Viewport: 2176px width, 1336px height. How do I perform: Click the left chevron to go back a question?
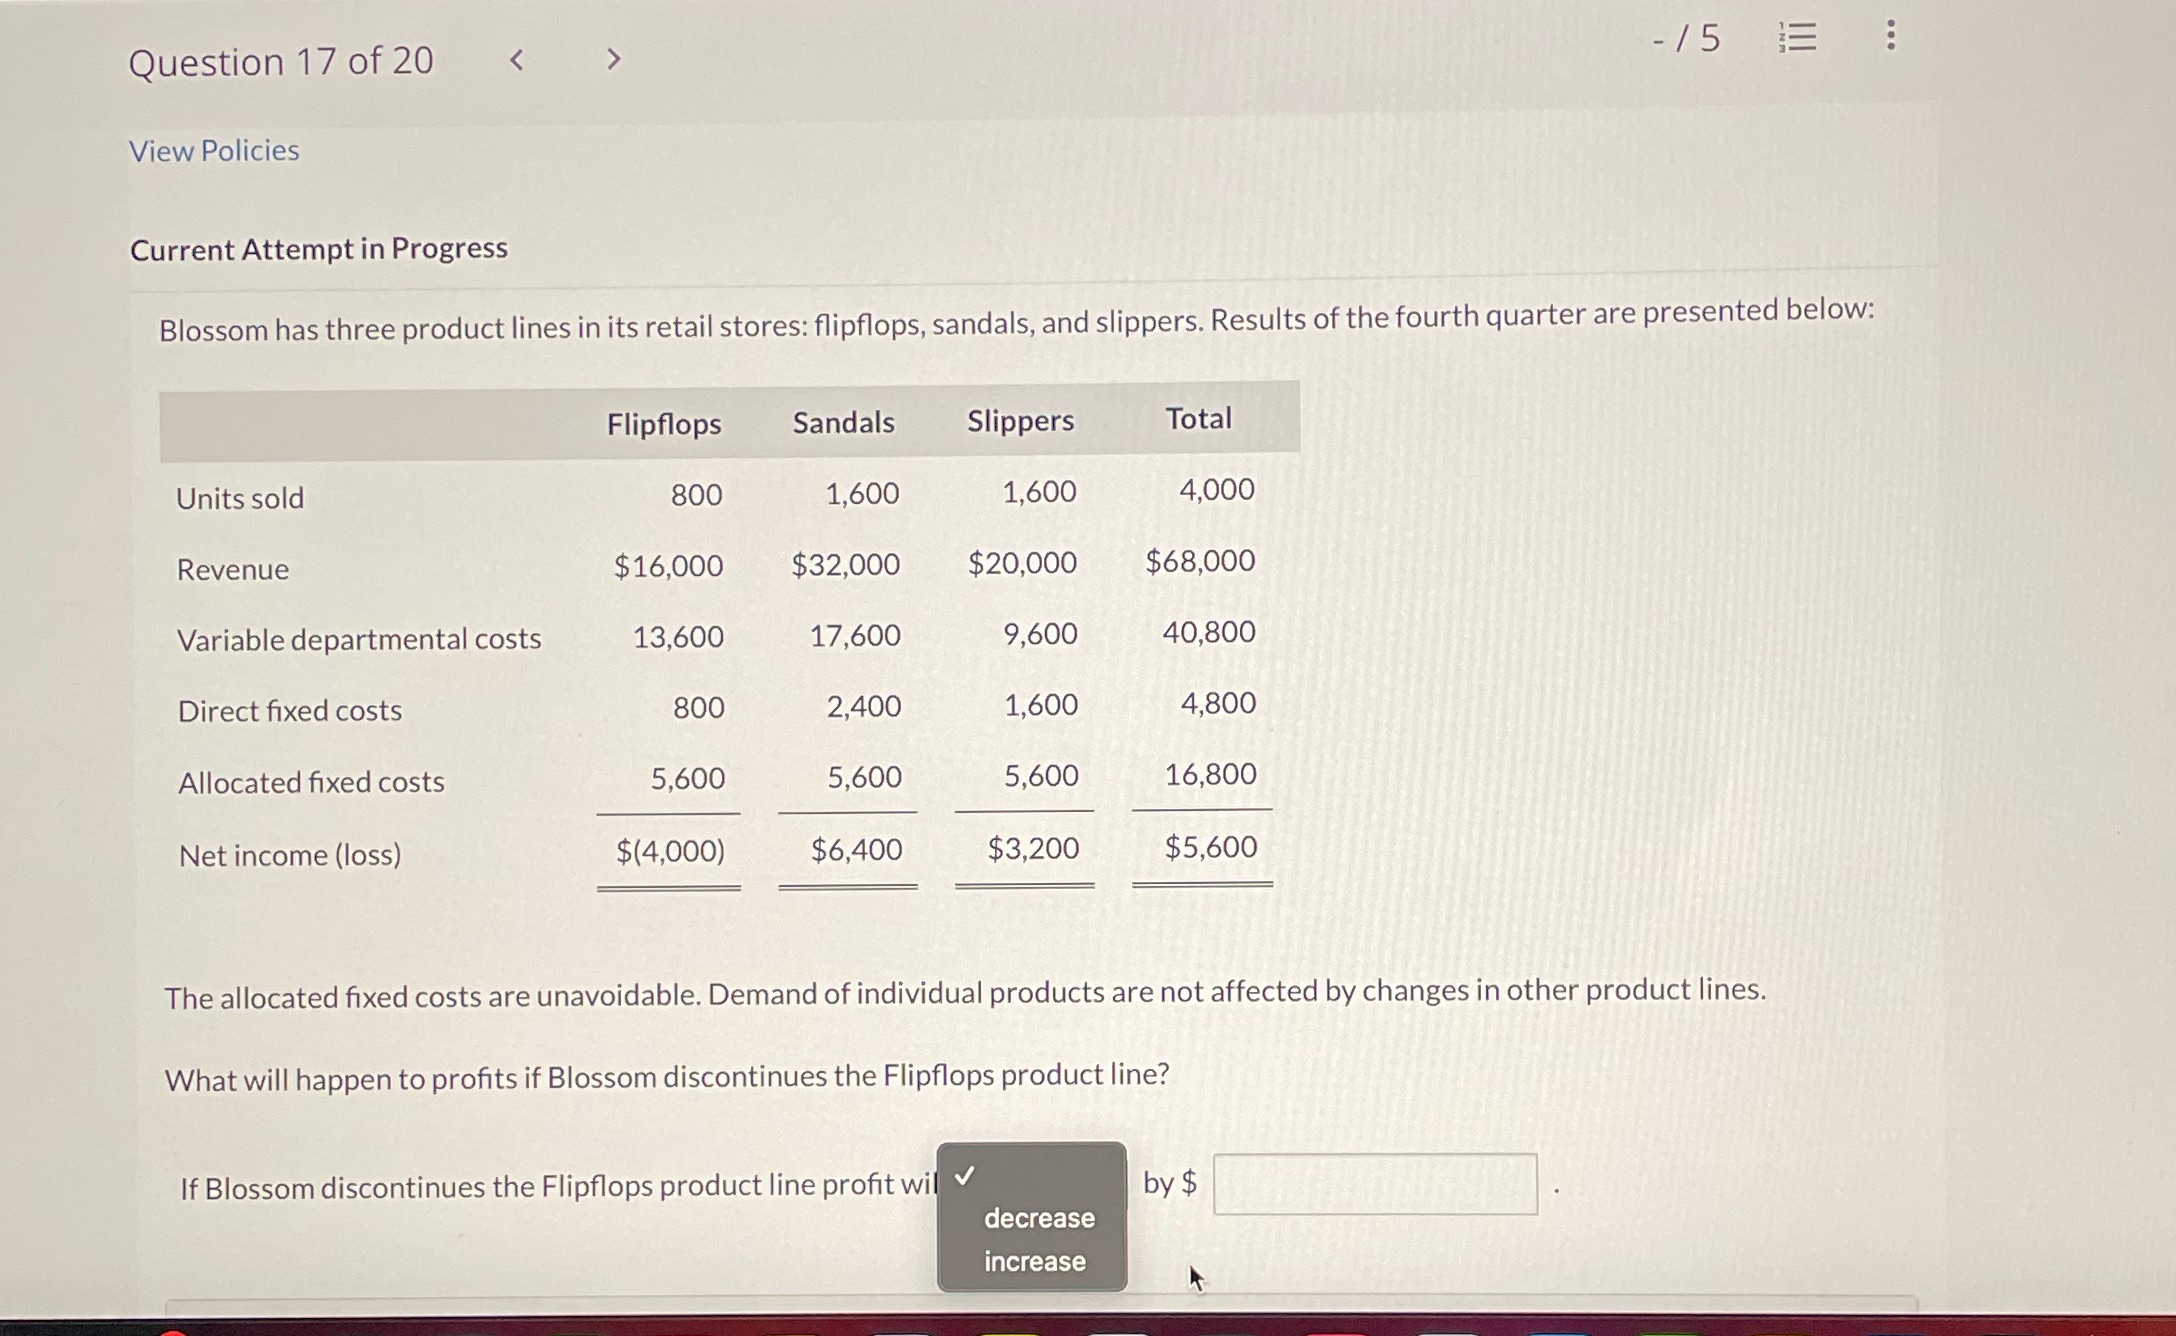coord(517,61)
